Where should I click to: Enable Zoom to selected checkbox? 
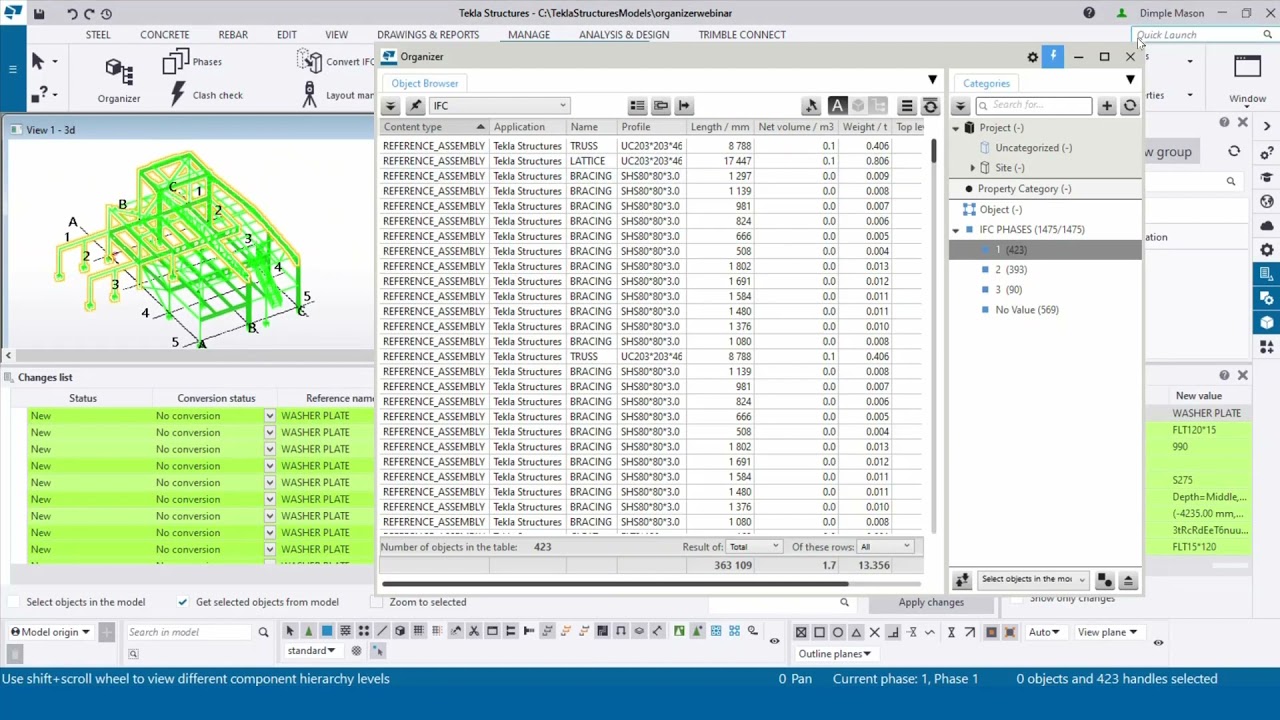tap(376, 602)
